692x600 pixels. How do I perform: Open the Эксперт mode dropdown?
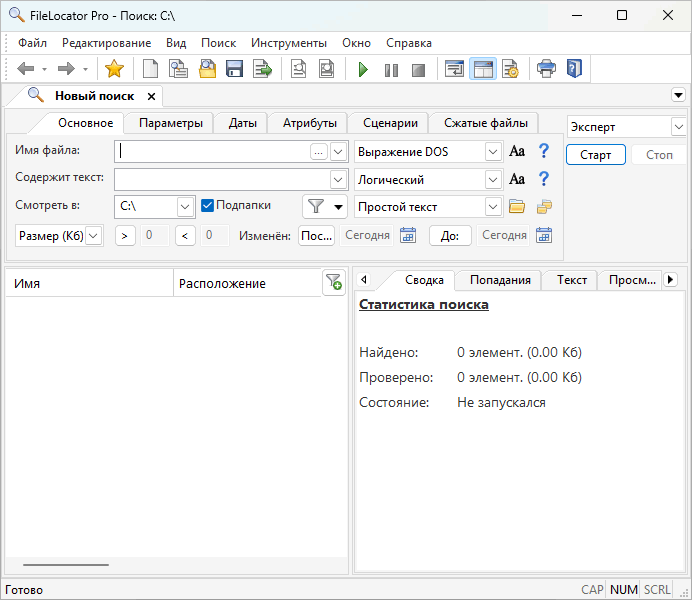[678, 127]
